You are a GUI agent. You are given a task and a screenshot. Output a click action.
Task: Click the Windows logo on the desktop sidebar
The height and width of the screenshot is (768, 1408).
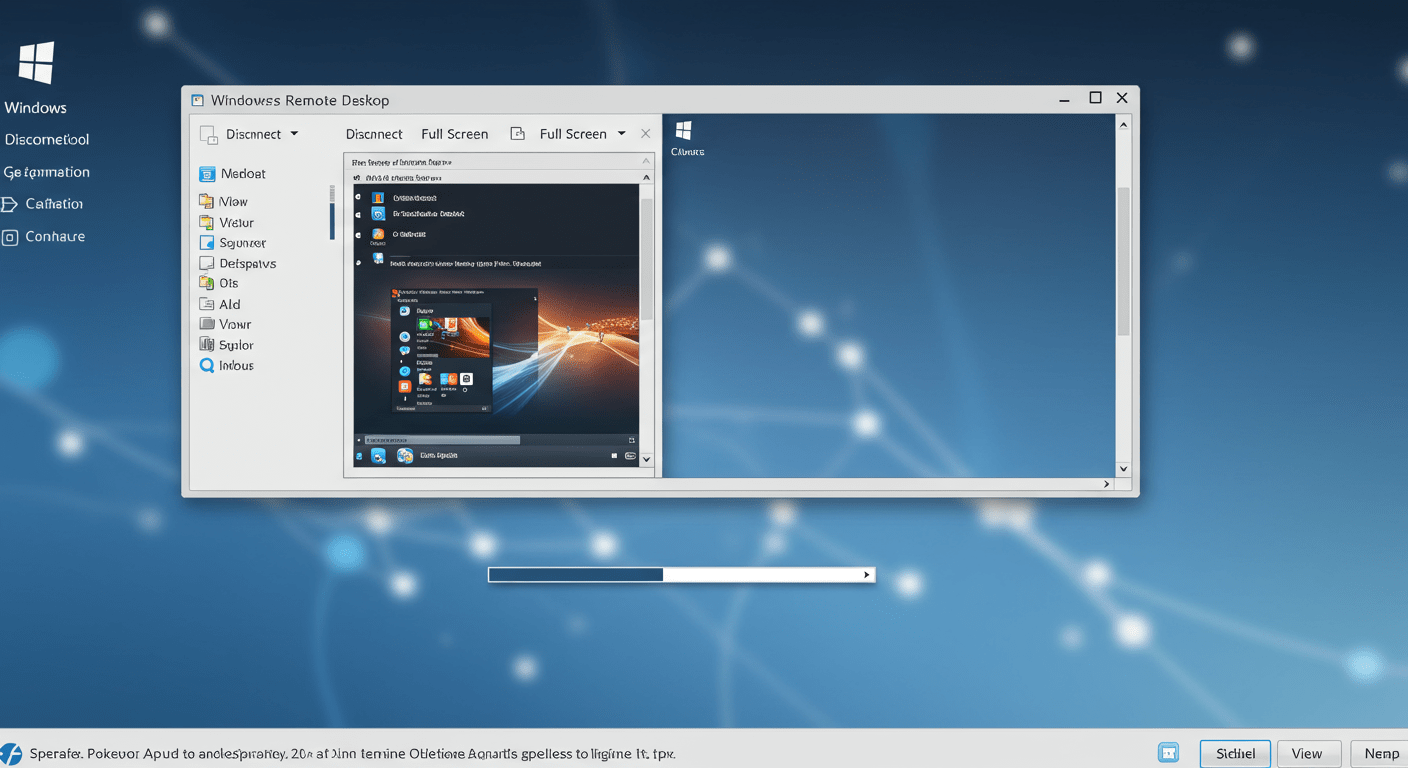pos(36,63)
